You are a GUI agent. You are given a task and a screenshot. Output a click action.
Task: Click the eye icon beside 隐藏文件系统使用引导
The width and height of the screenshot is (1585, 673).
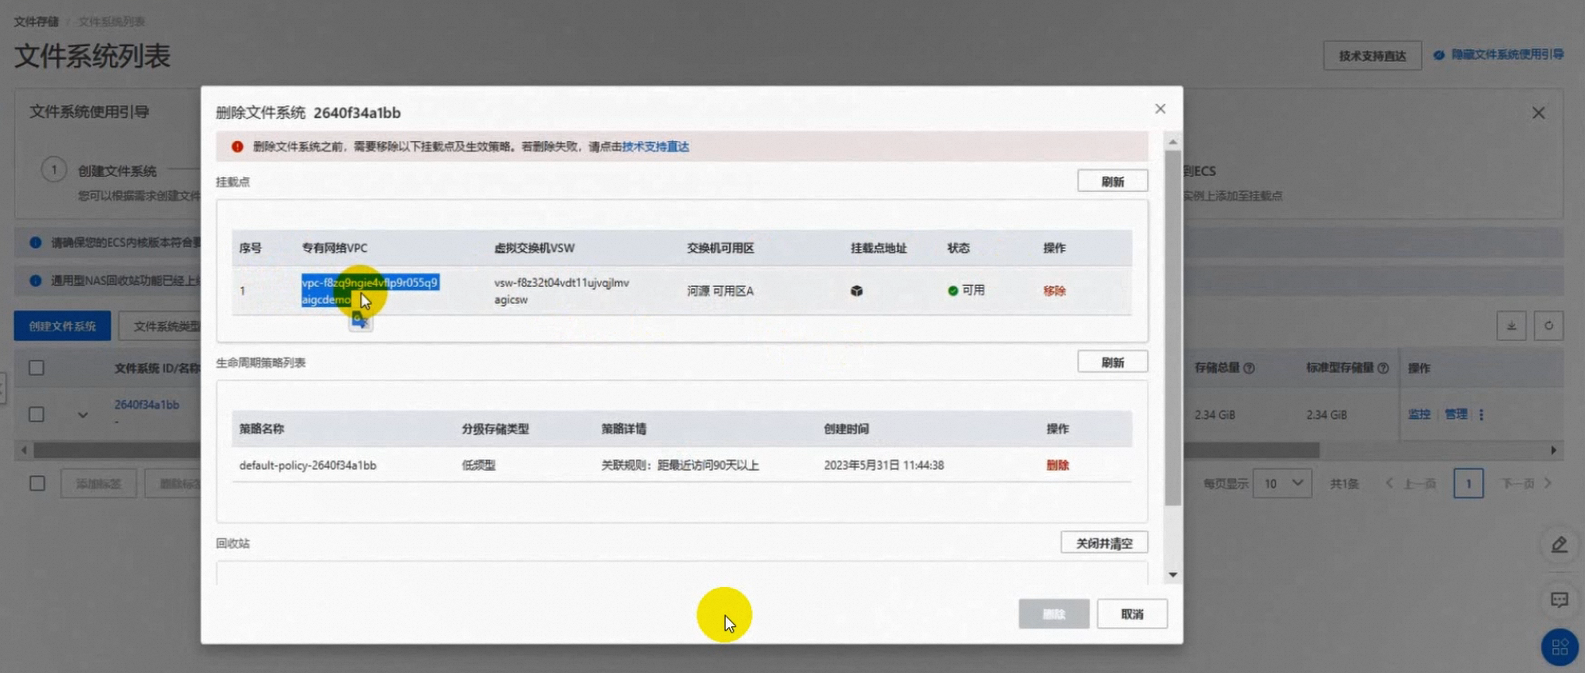[1439, 55]
